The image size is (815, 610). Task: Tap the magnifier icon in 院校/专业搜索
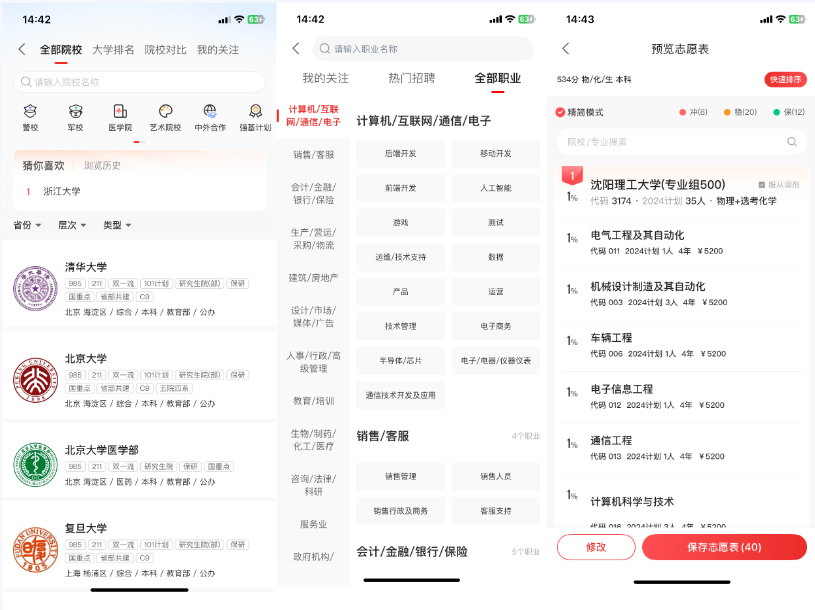(x=792, y=142)
